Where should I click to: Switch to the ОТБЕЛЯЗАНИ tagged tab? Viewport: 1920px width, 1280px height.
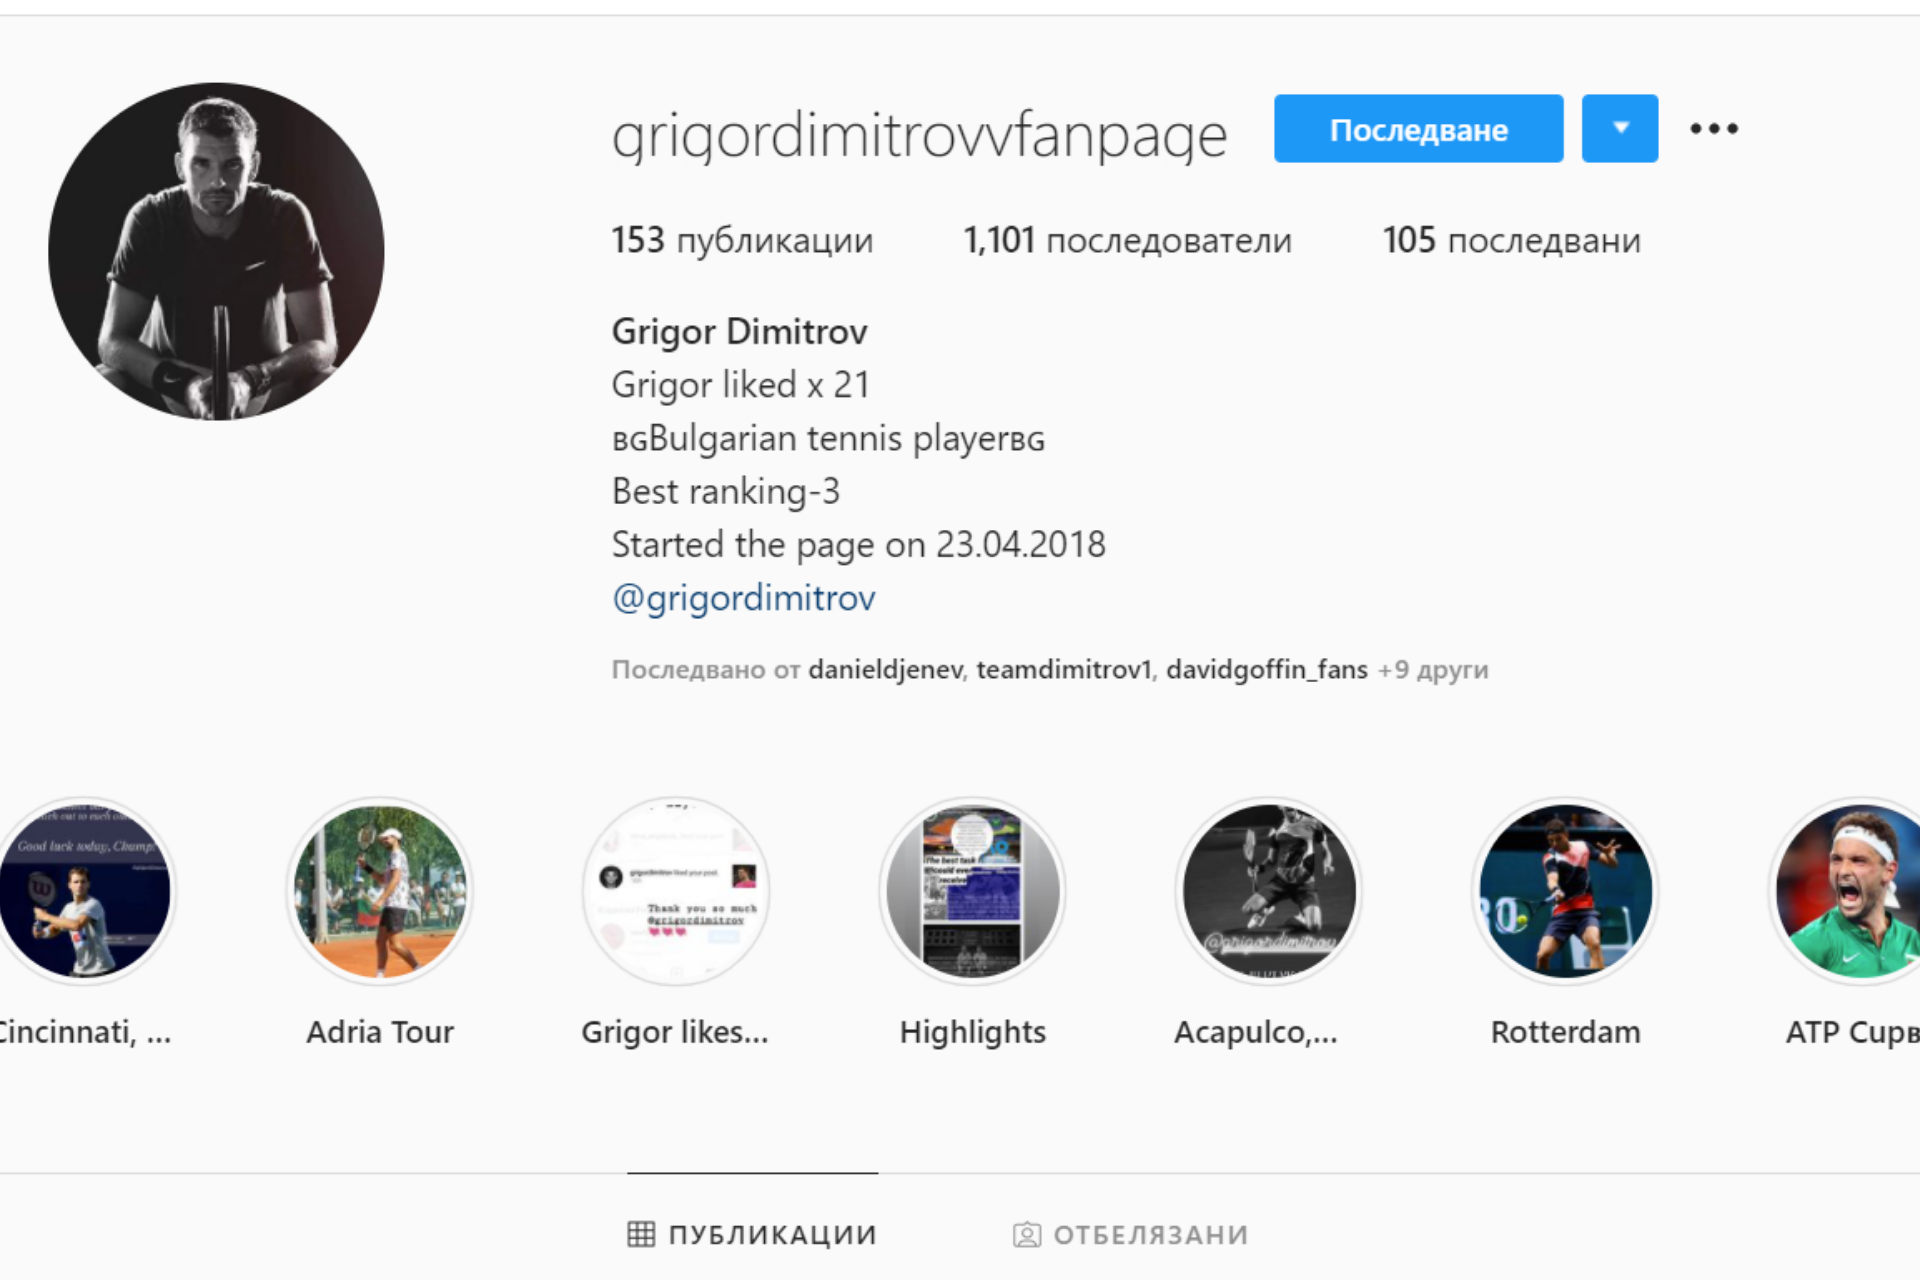click(x=1131, y=1235)
